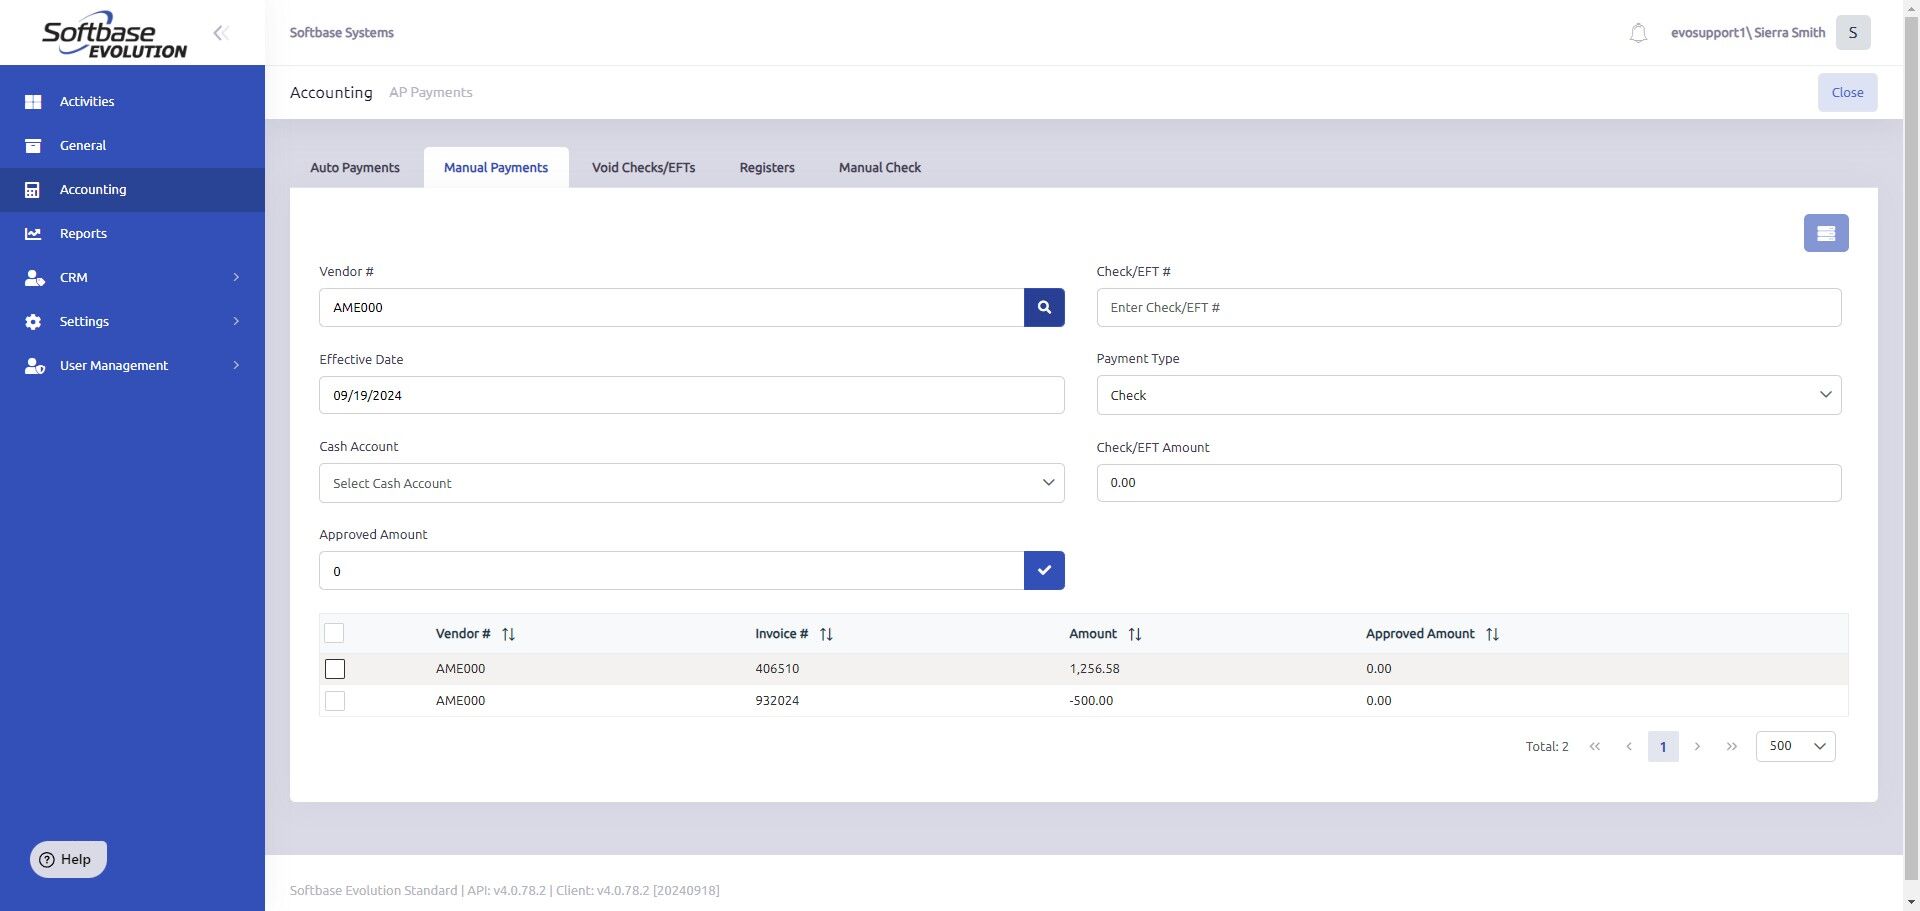Click the Close button
Viewport: 1920px width, 911px height.
click(1848, 92)
